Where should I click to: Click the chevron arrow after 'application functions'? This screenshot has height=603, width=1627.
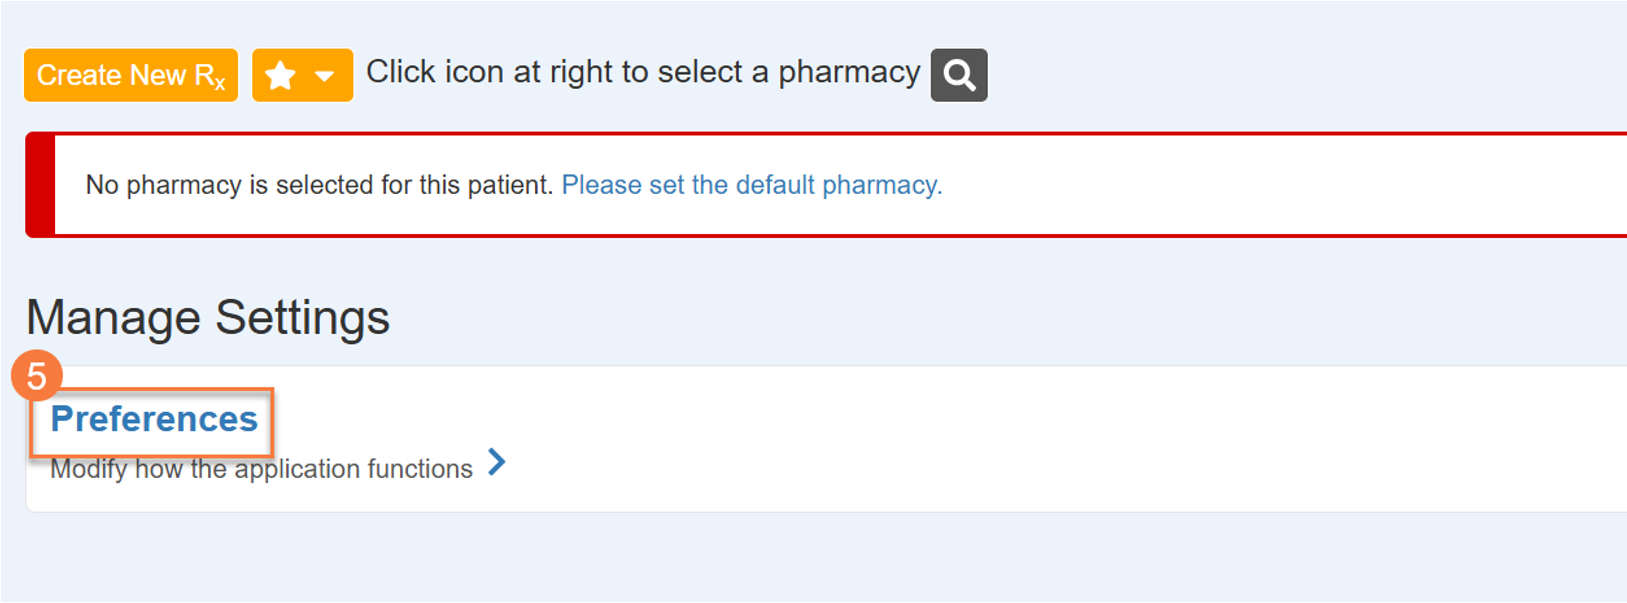point(497,462)
